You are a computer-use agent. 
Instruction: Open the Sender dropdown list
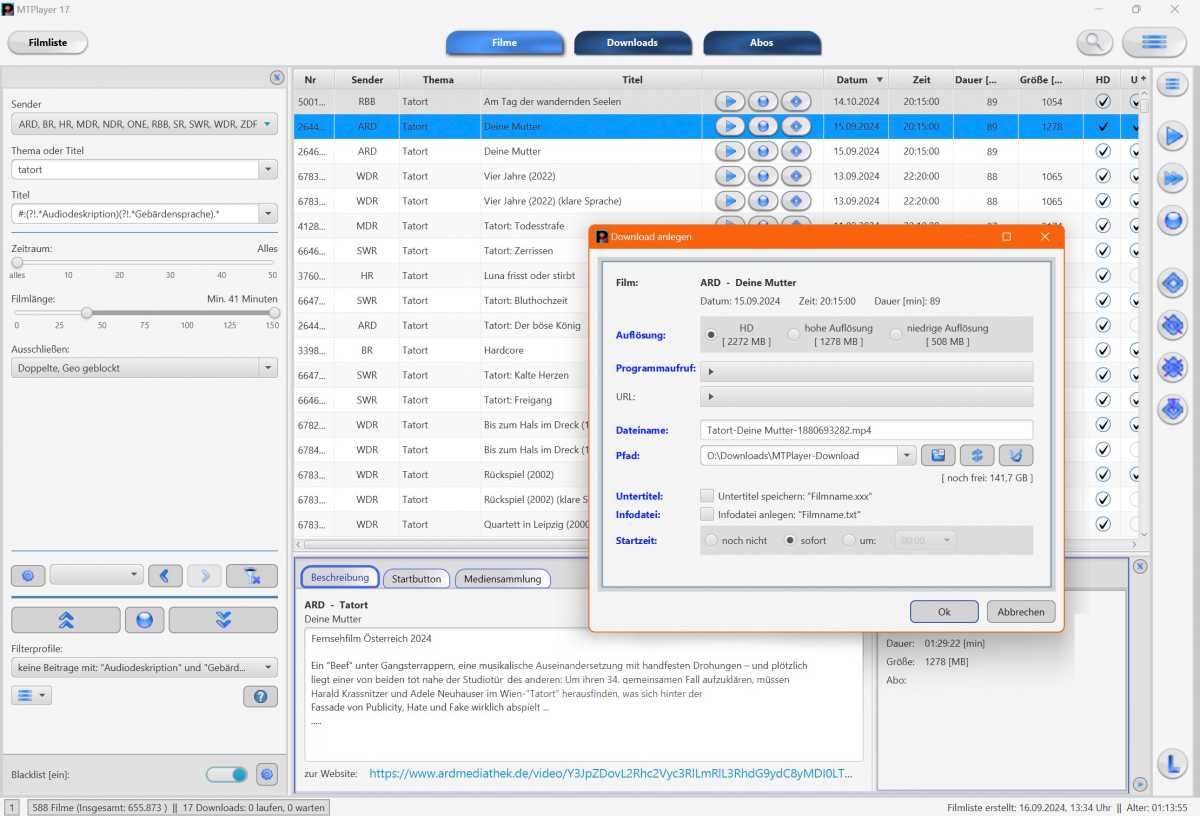(268, 124)
